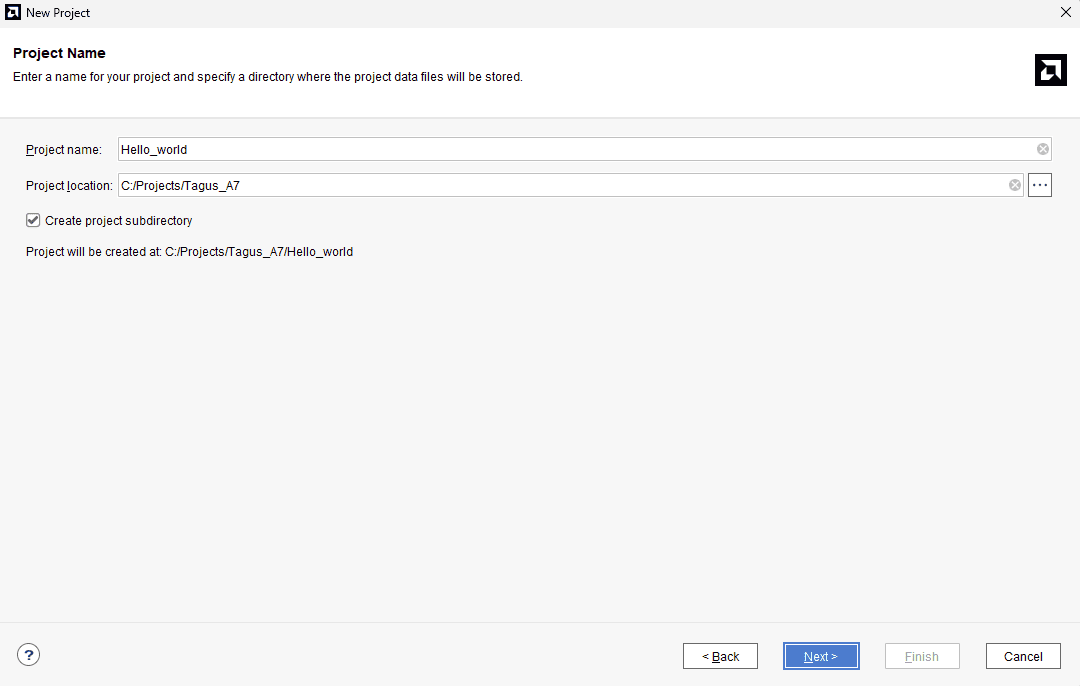
Task: Open the help question mark icon
Action: click(29, 655)
